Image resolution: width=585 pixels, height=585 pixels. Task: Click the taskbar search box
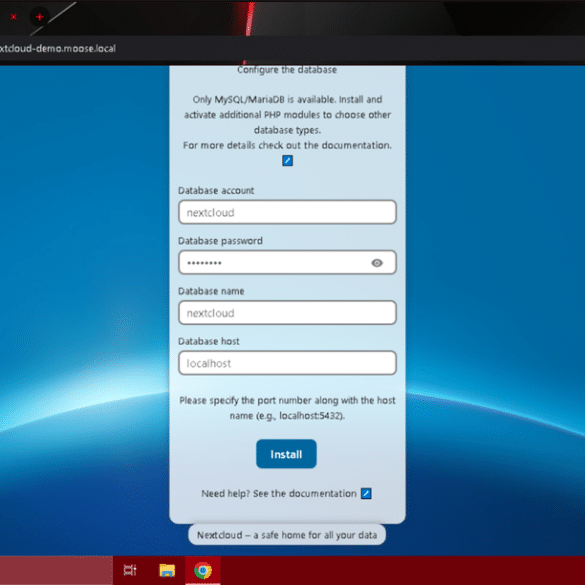pyautogui.click(x=56, y=570)
